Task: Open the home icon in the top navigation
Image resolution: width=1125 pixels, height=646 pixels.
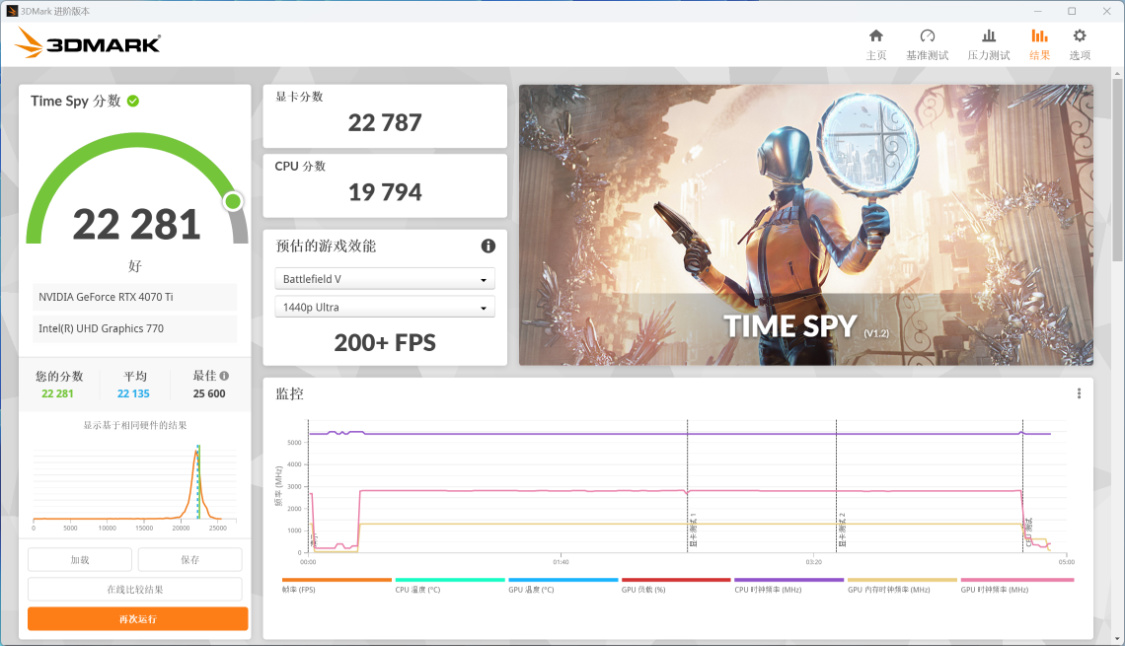Action: pos(876,36)
